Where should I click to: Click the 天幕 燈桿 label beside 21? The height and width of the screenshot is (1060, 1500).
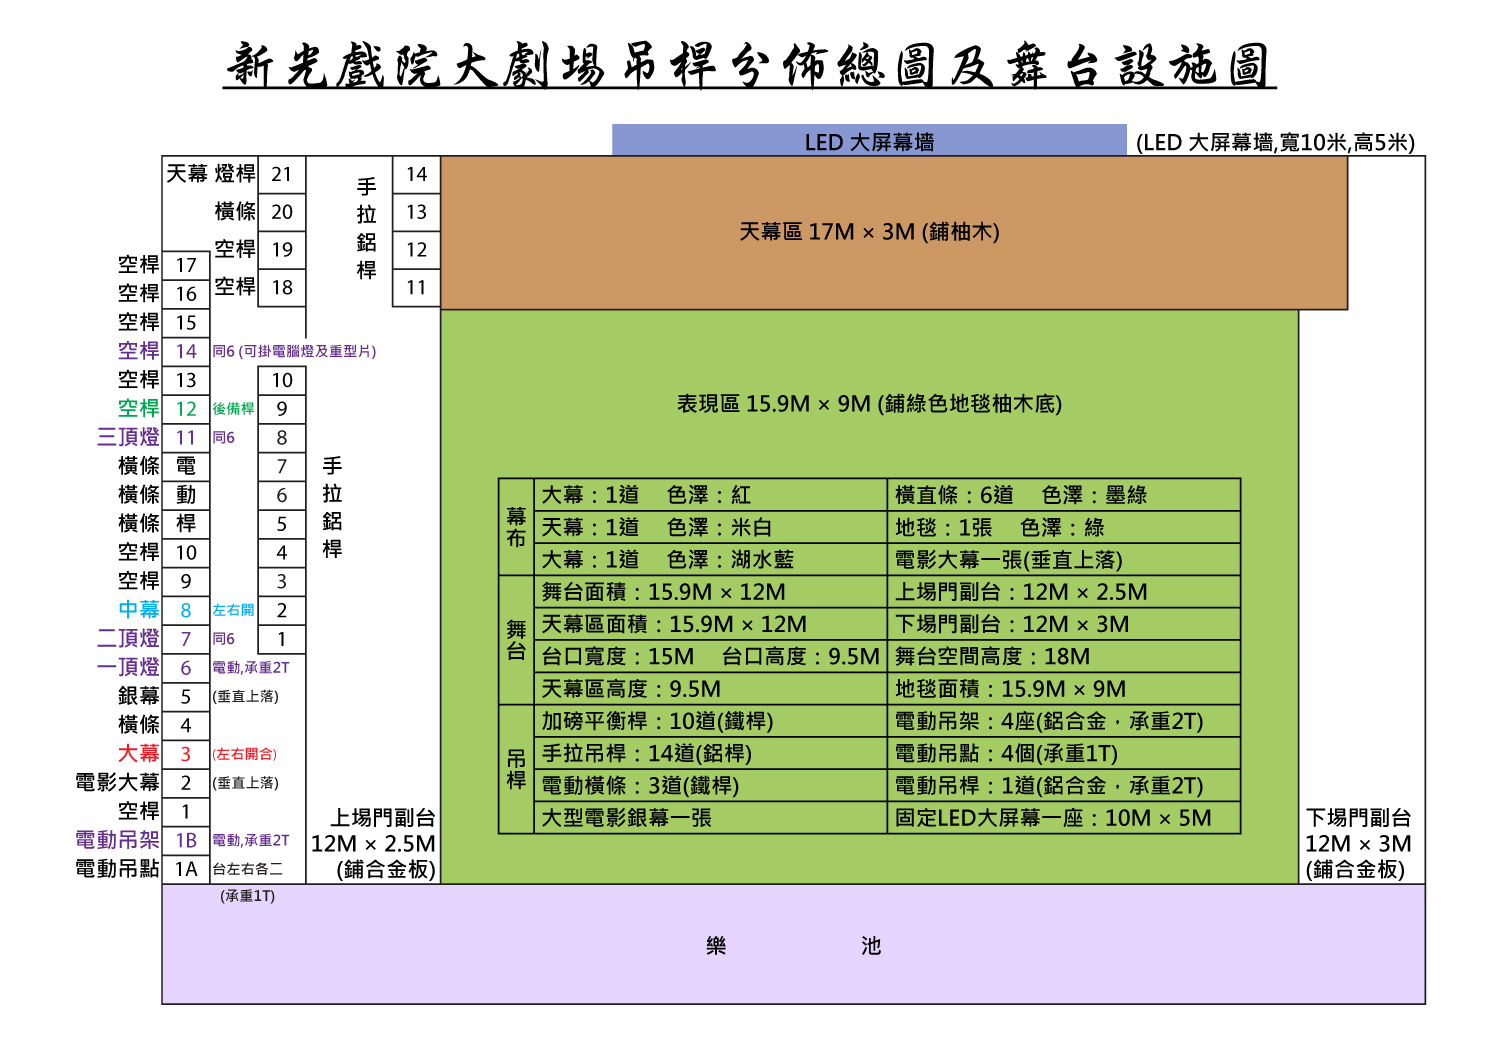(x=211, y=174)
